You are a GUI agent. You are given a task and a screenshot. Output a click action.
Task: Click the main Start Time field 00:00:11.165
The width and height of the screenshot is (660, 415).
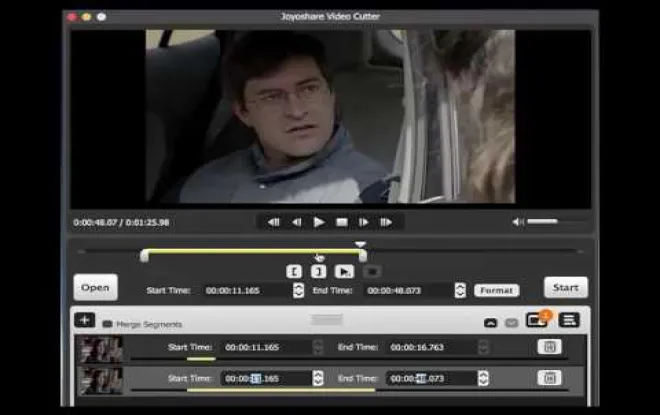point(247,290)
